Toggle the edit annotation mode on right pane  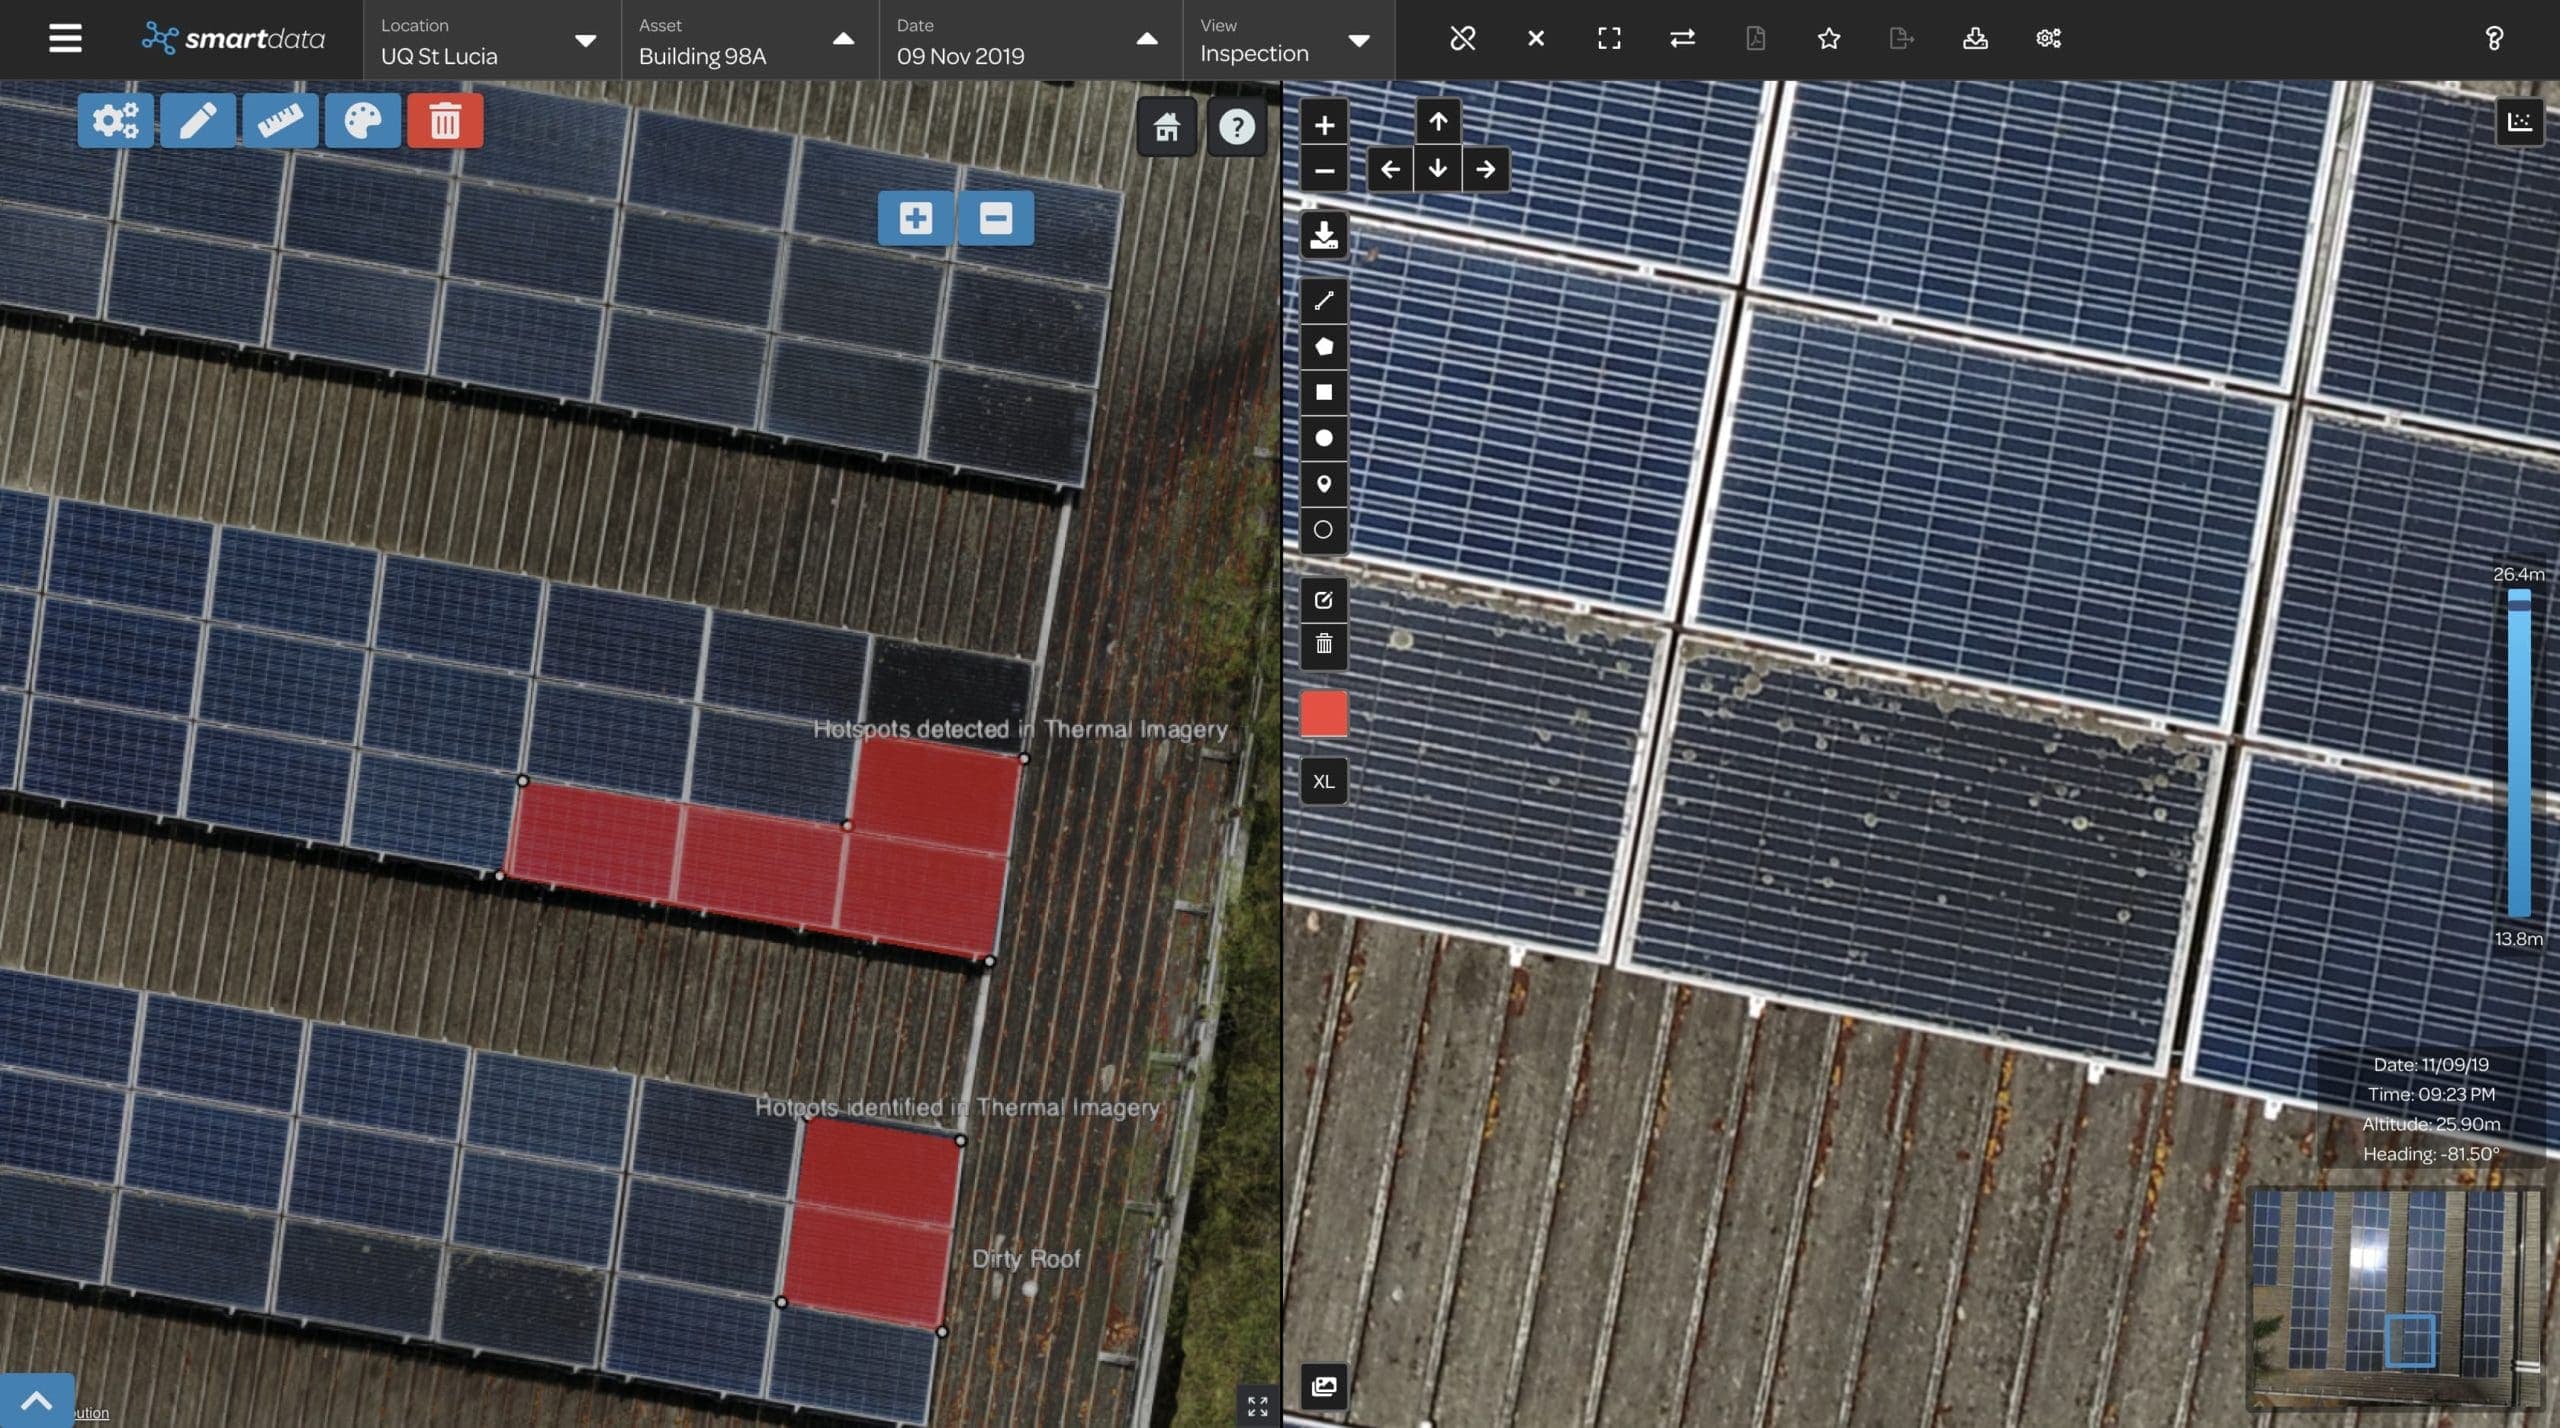coord(1323,600)
